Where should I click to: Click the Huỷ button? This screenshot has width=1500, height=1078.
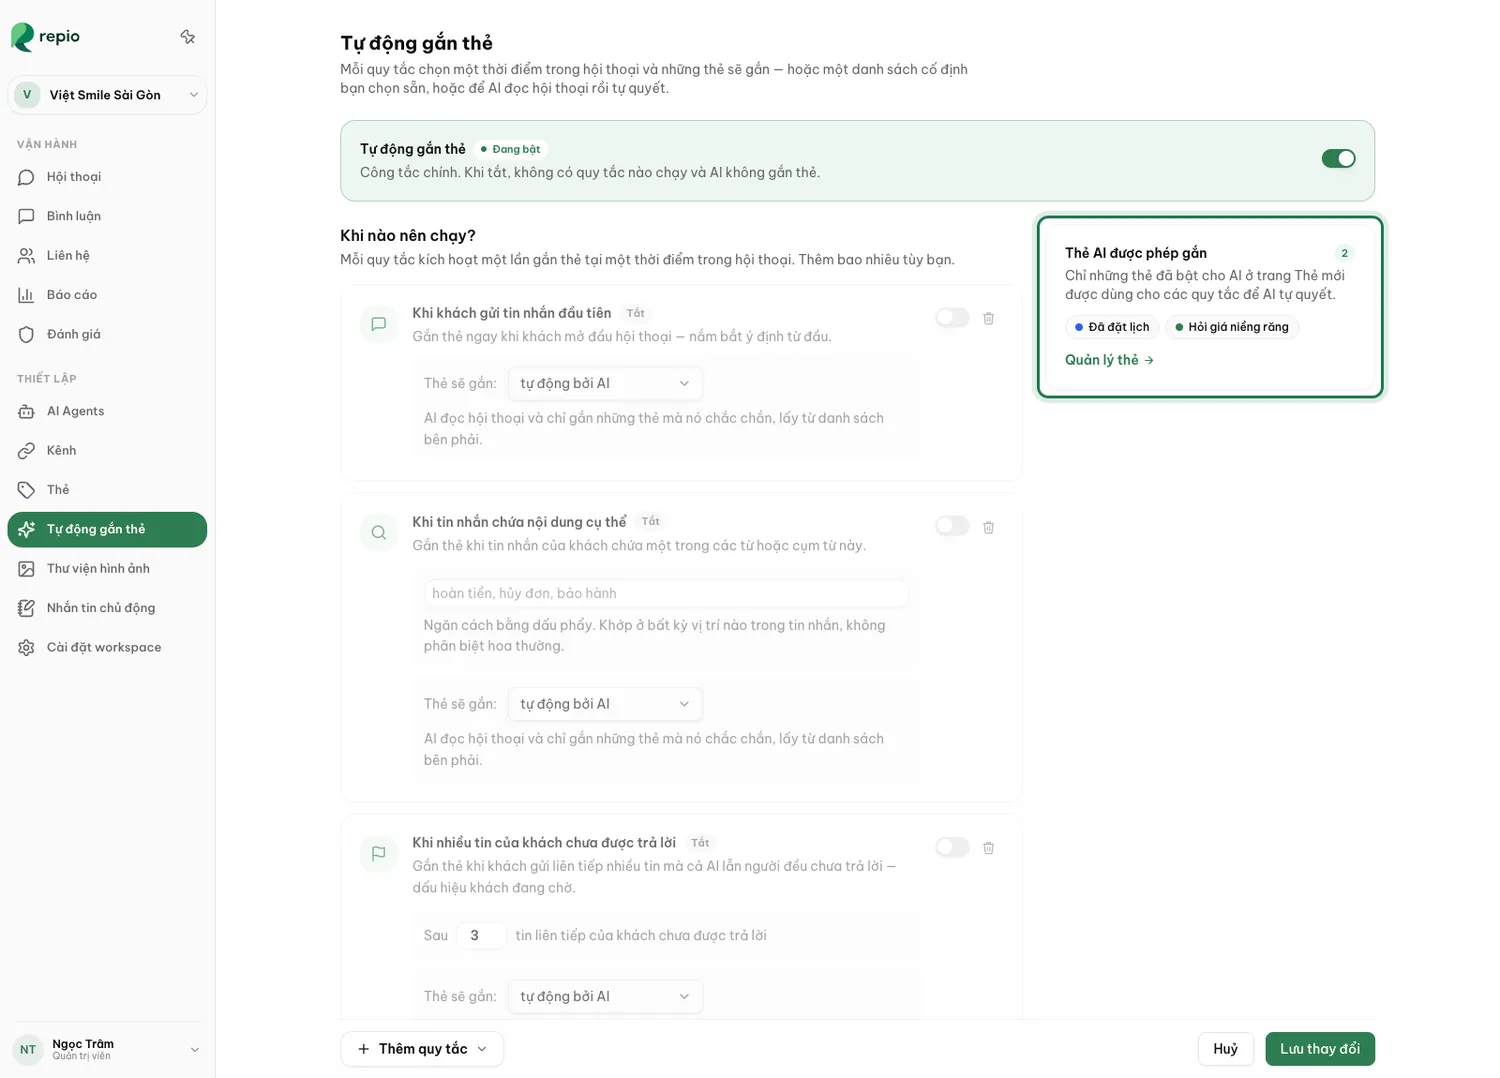pyautogui.click(x=1225, y=1049)
